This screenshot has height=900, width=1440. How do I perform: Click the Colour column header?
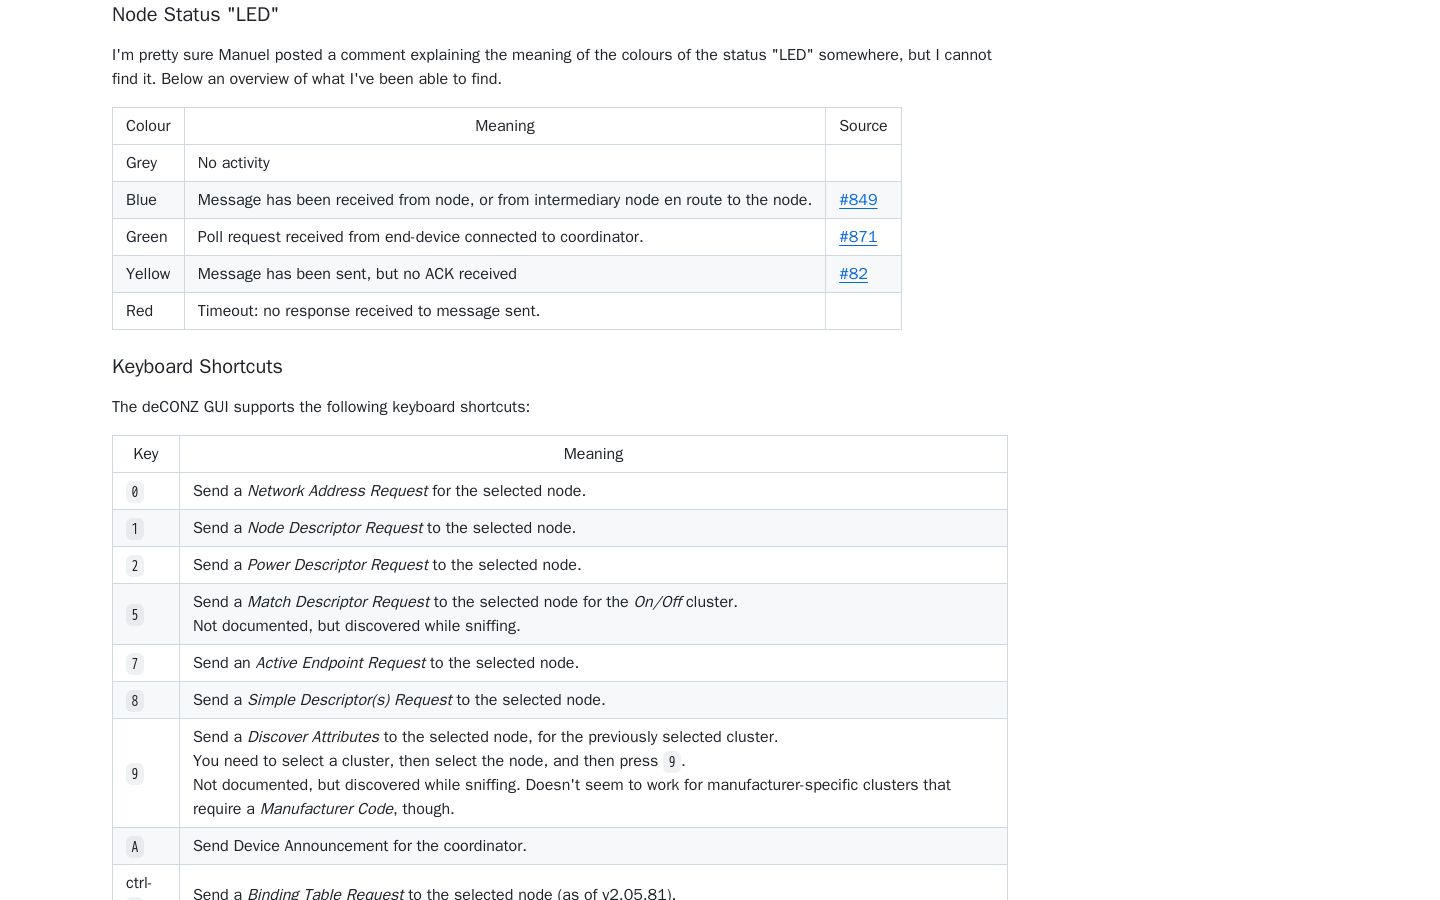(x=148, y=126)
